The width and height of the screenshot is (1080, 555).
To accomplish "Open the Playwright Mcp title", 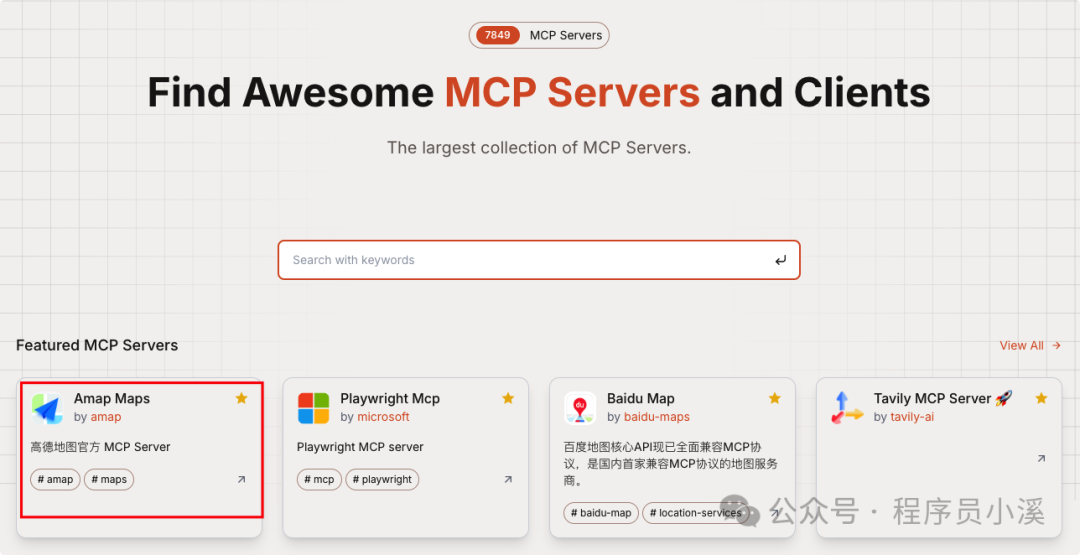I will tap(390, 399).
